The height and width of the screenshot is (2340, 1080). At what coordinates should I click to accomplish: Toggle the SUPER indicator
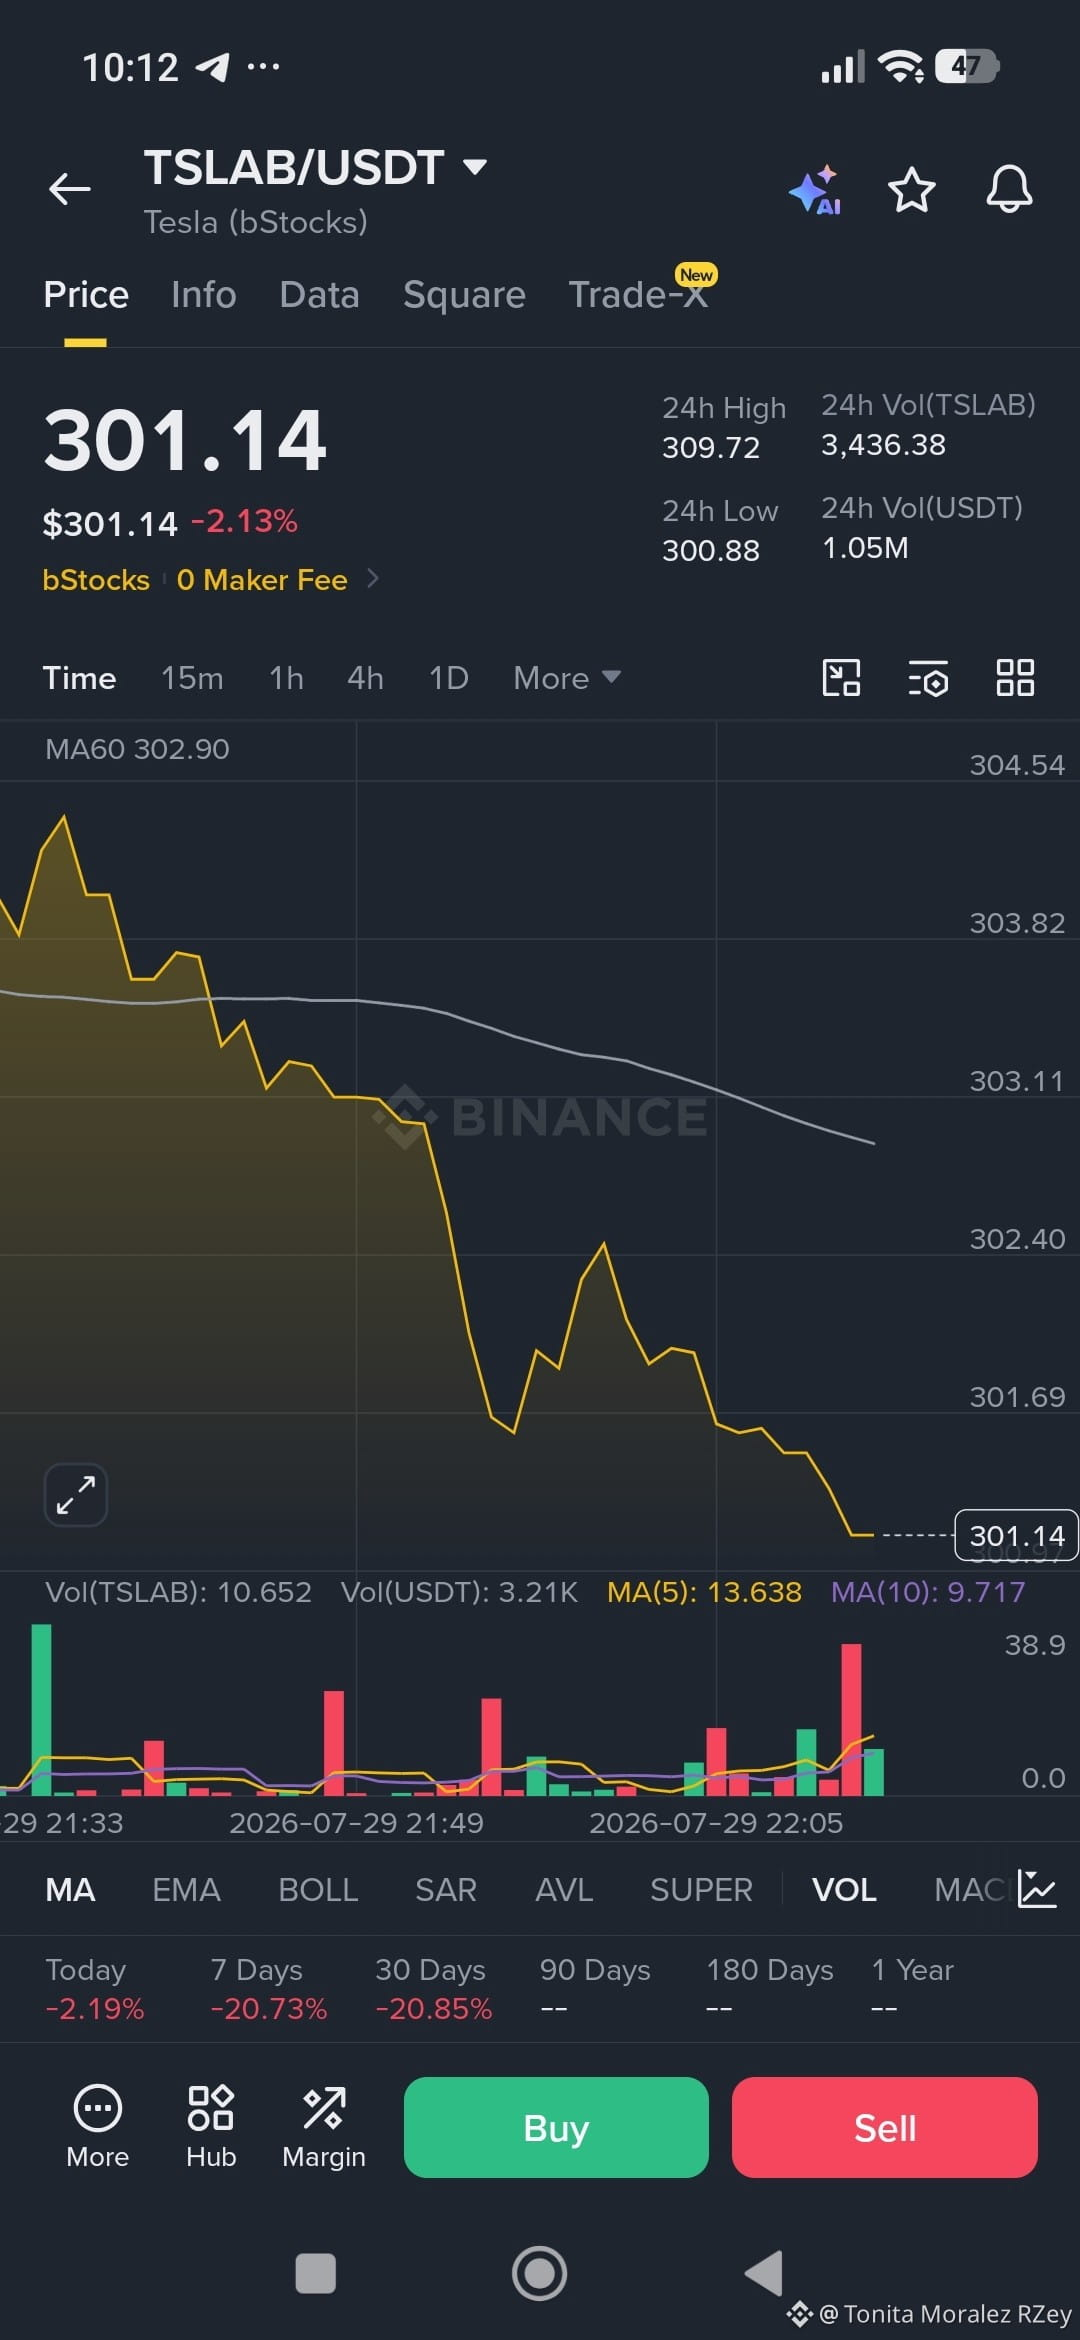(701, 1890)
